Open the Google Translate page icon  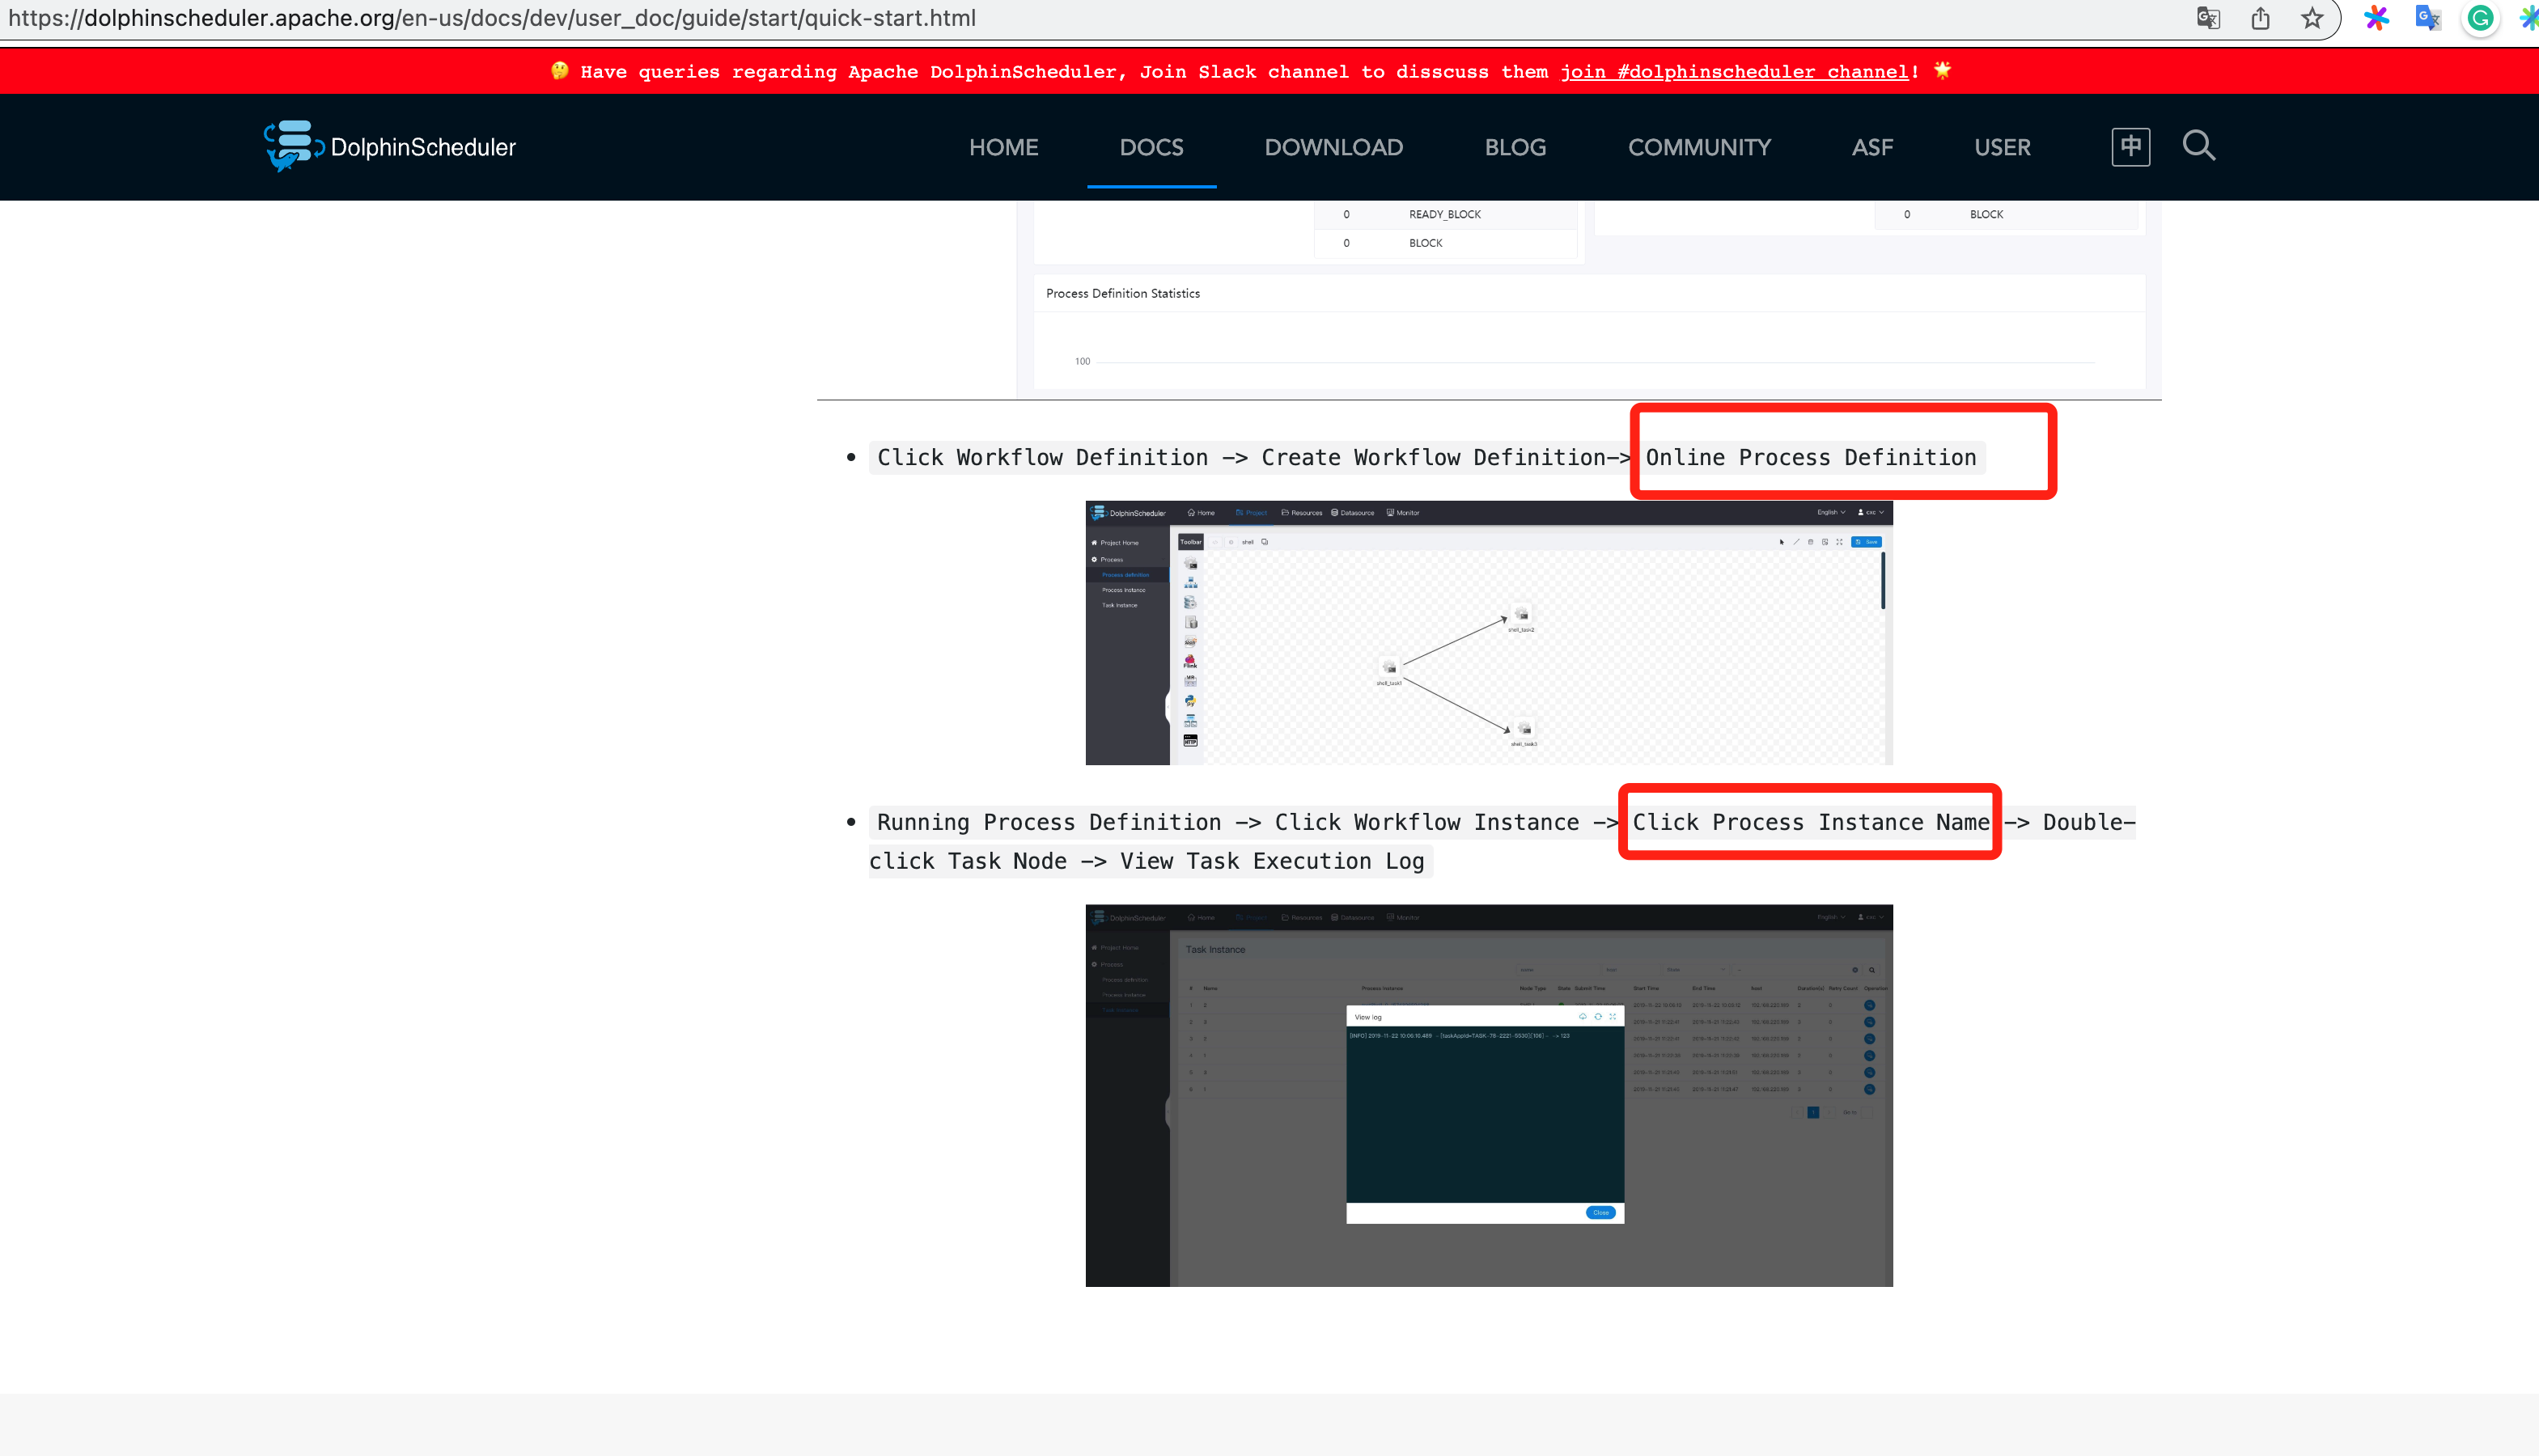(2208, 19)
